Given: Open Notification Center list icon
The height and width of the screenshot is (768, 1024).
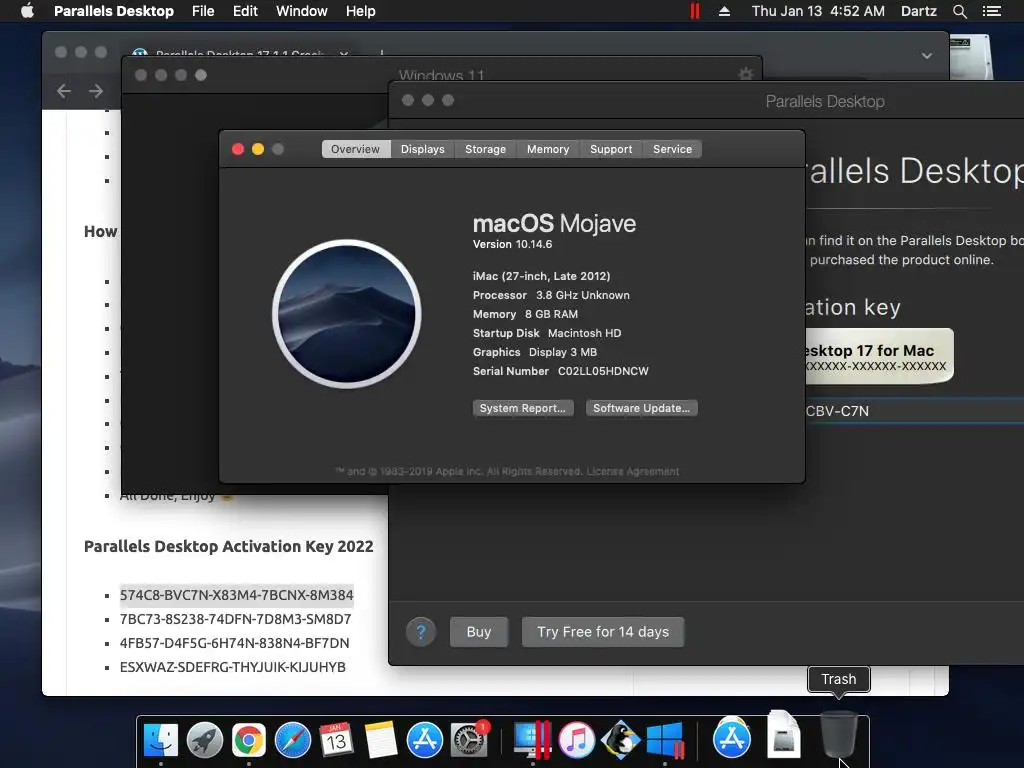Looking at the screenshot, I should pyautogui.click(x=992, y=11).
